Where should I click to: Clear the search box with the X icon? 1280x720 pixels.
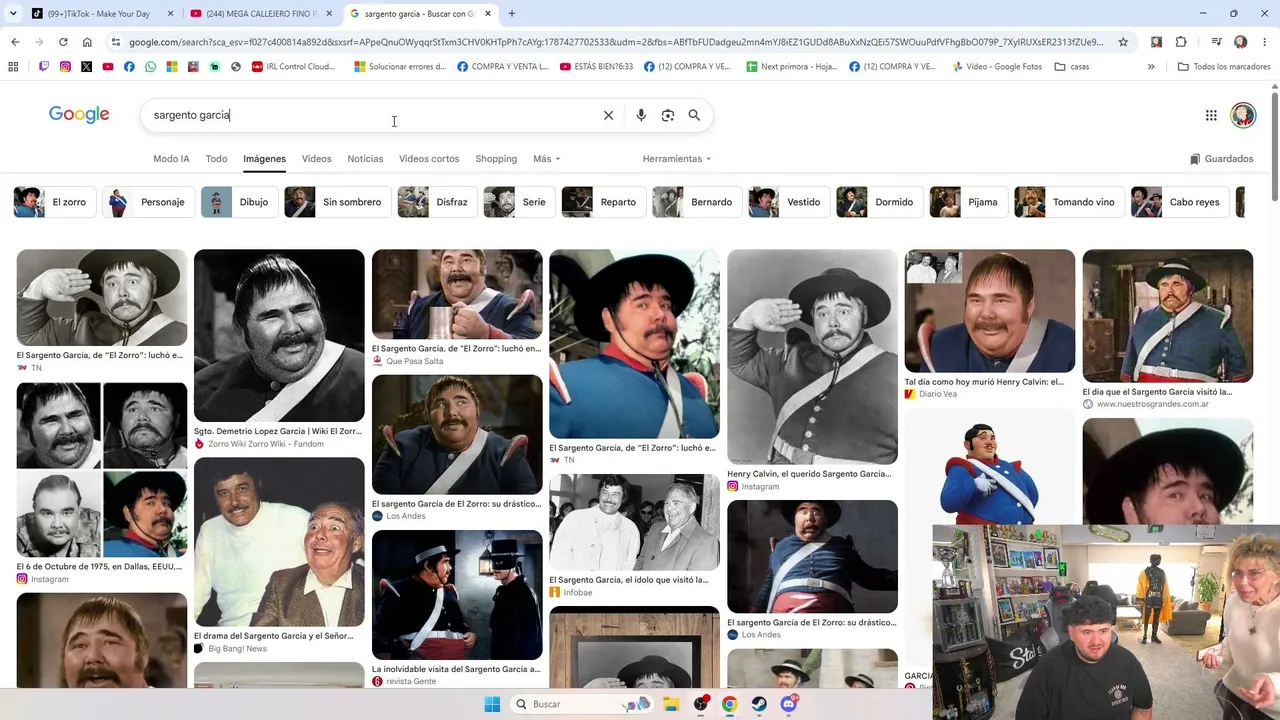click(x=608, y=115)
